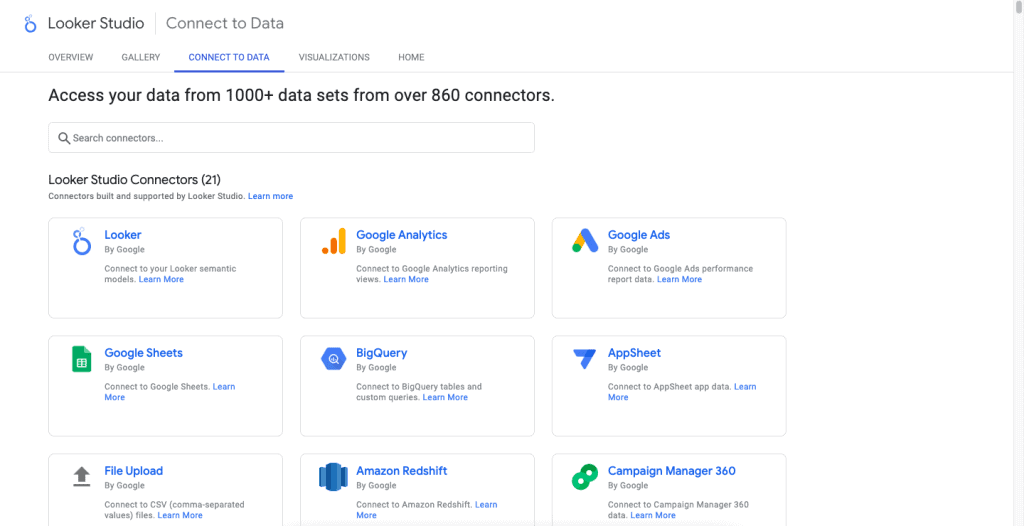Open the BigQuery connector title link

coord(381,353)
